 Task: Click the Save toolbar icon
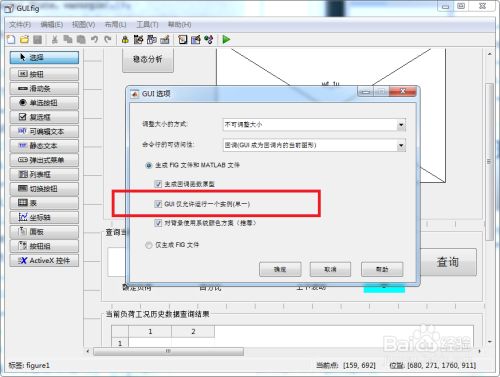[37, 40]
